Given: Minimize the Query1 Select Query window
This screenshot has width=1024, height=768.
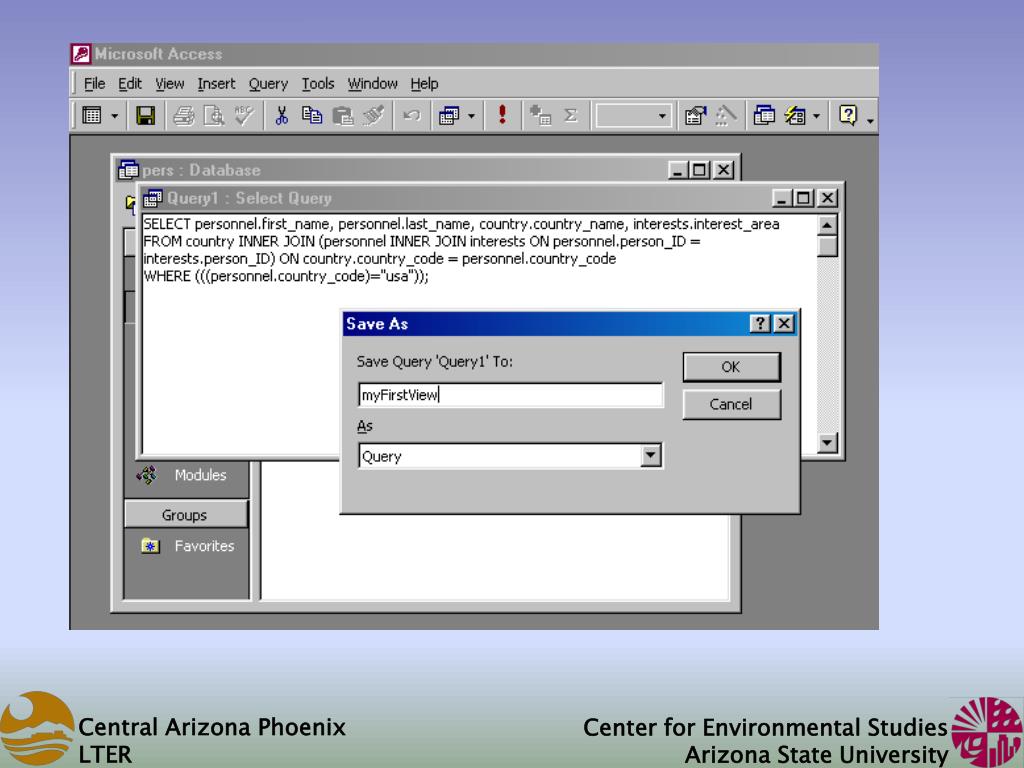Looking at the screenshot, I should (782, 198).
